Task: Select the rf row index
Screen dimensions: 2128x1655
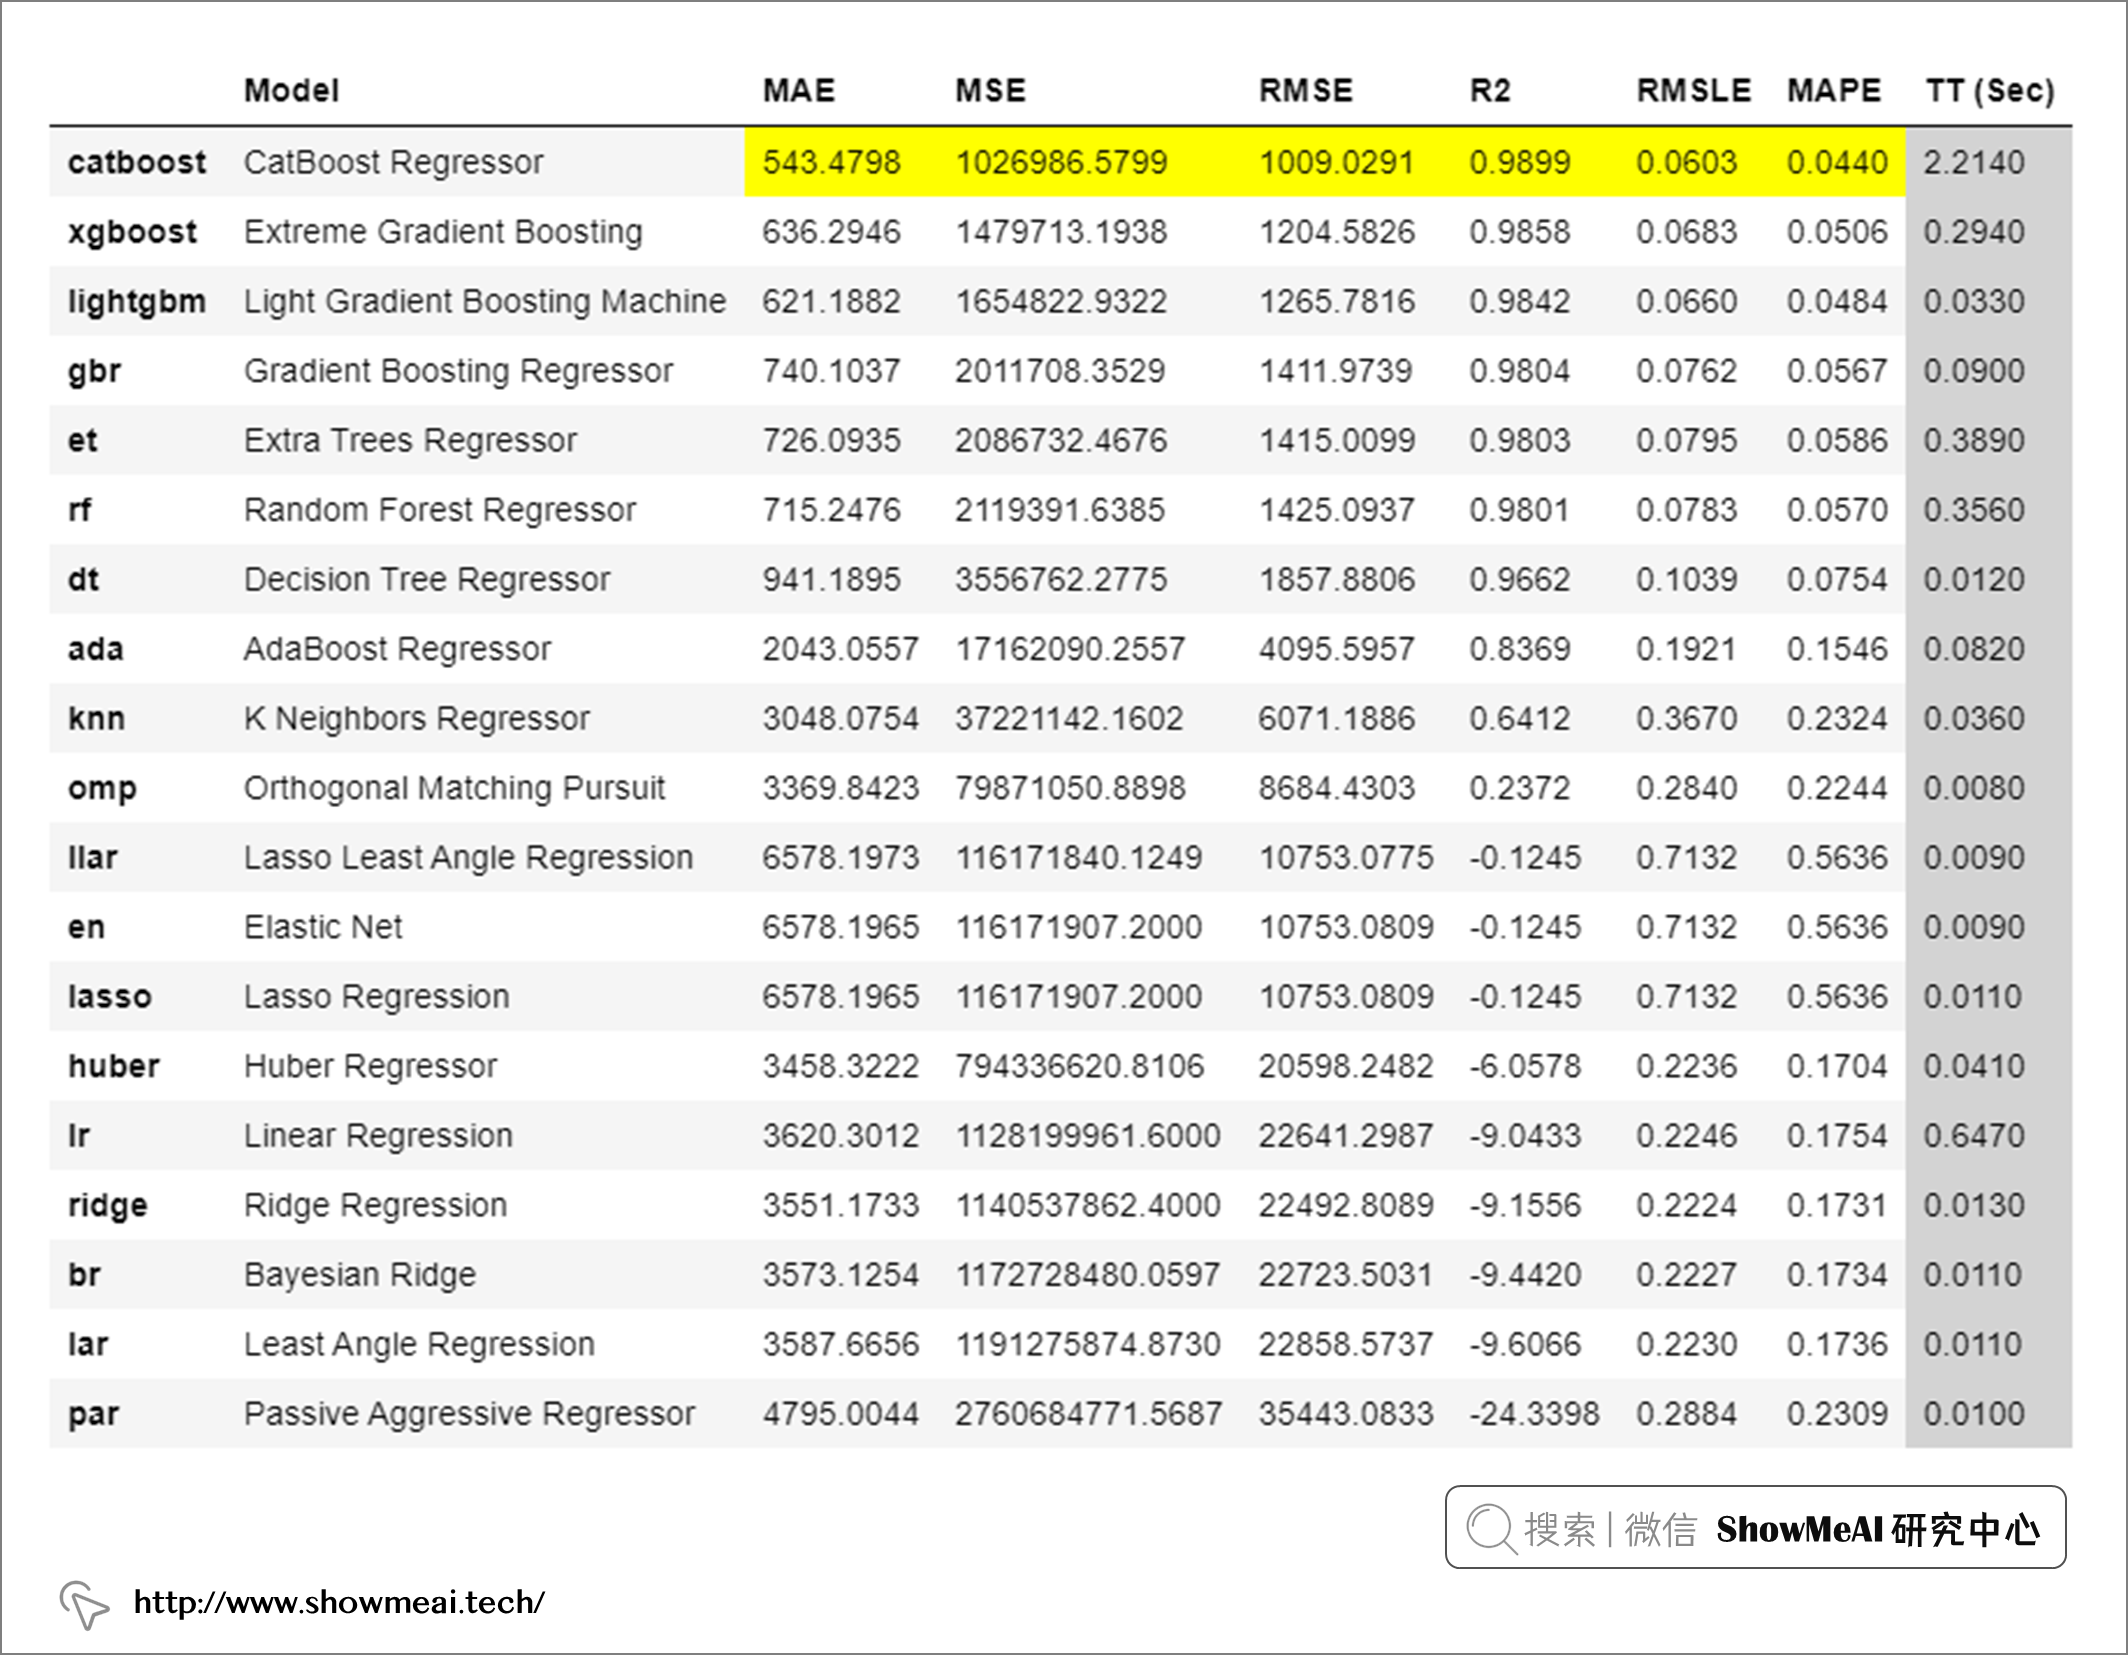Action: click(x=79, y=510)
